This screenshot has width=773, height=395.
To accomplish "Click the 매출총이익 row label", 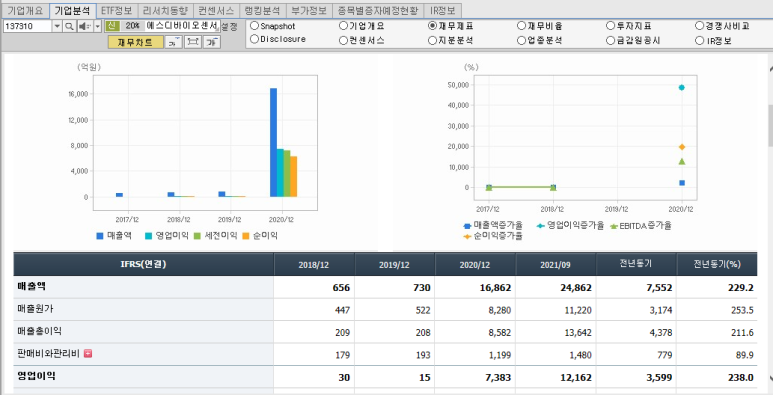I will coord(39,331).
